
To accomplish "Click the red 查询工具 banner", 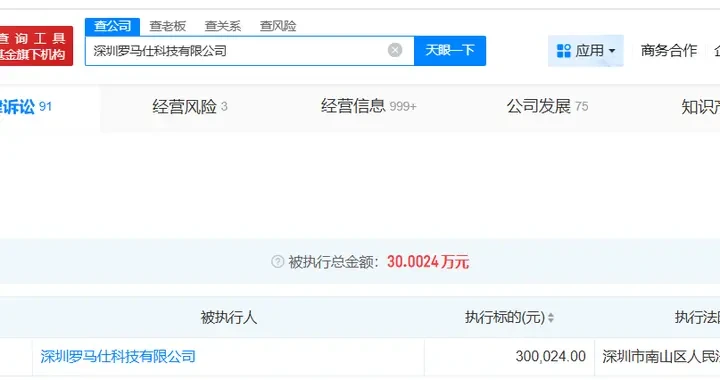I will pos(36,46).
